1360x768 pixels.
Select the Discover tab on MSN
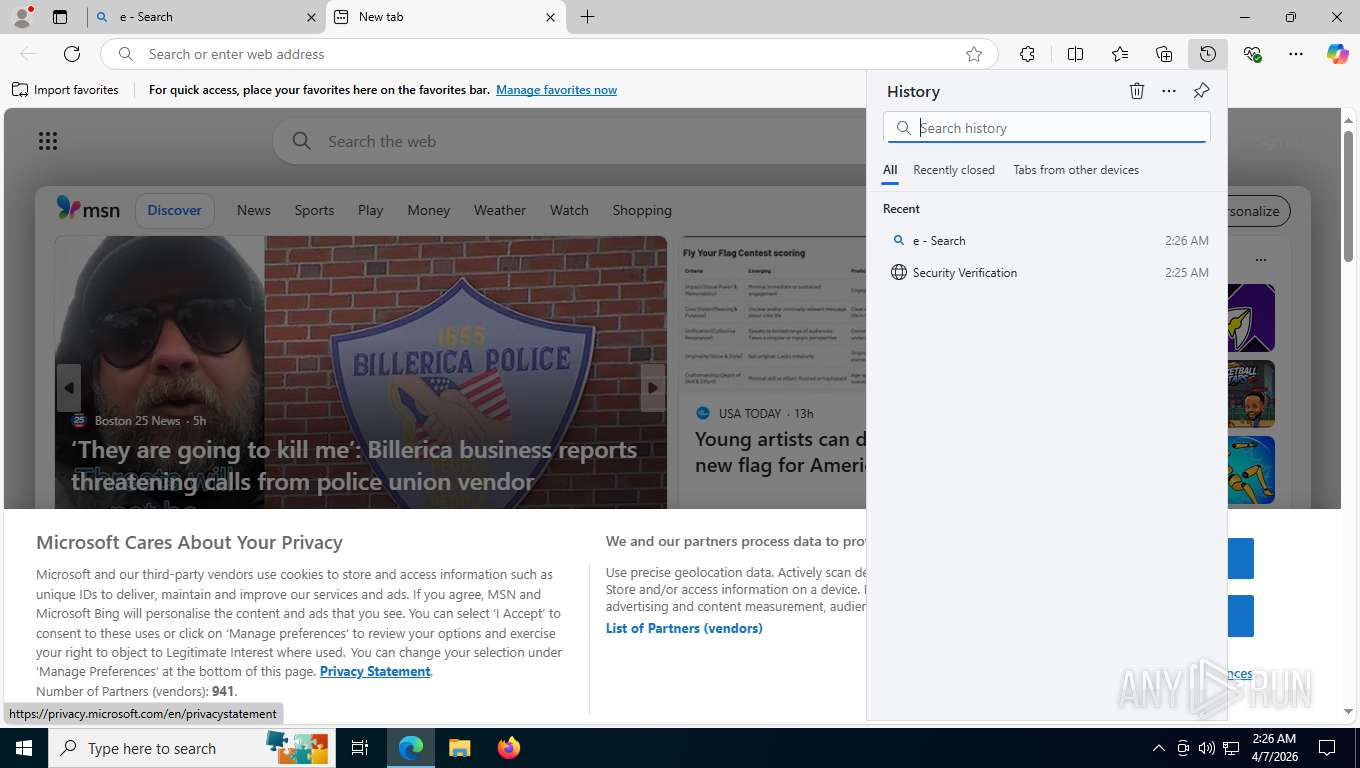click(175, 210)
